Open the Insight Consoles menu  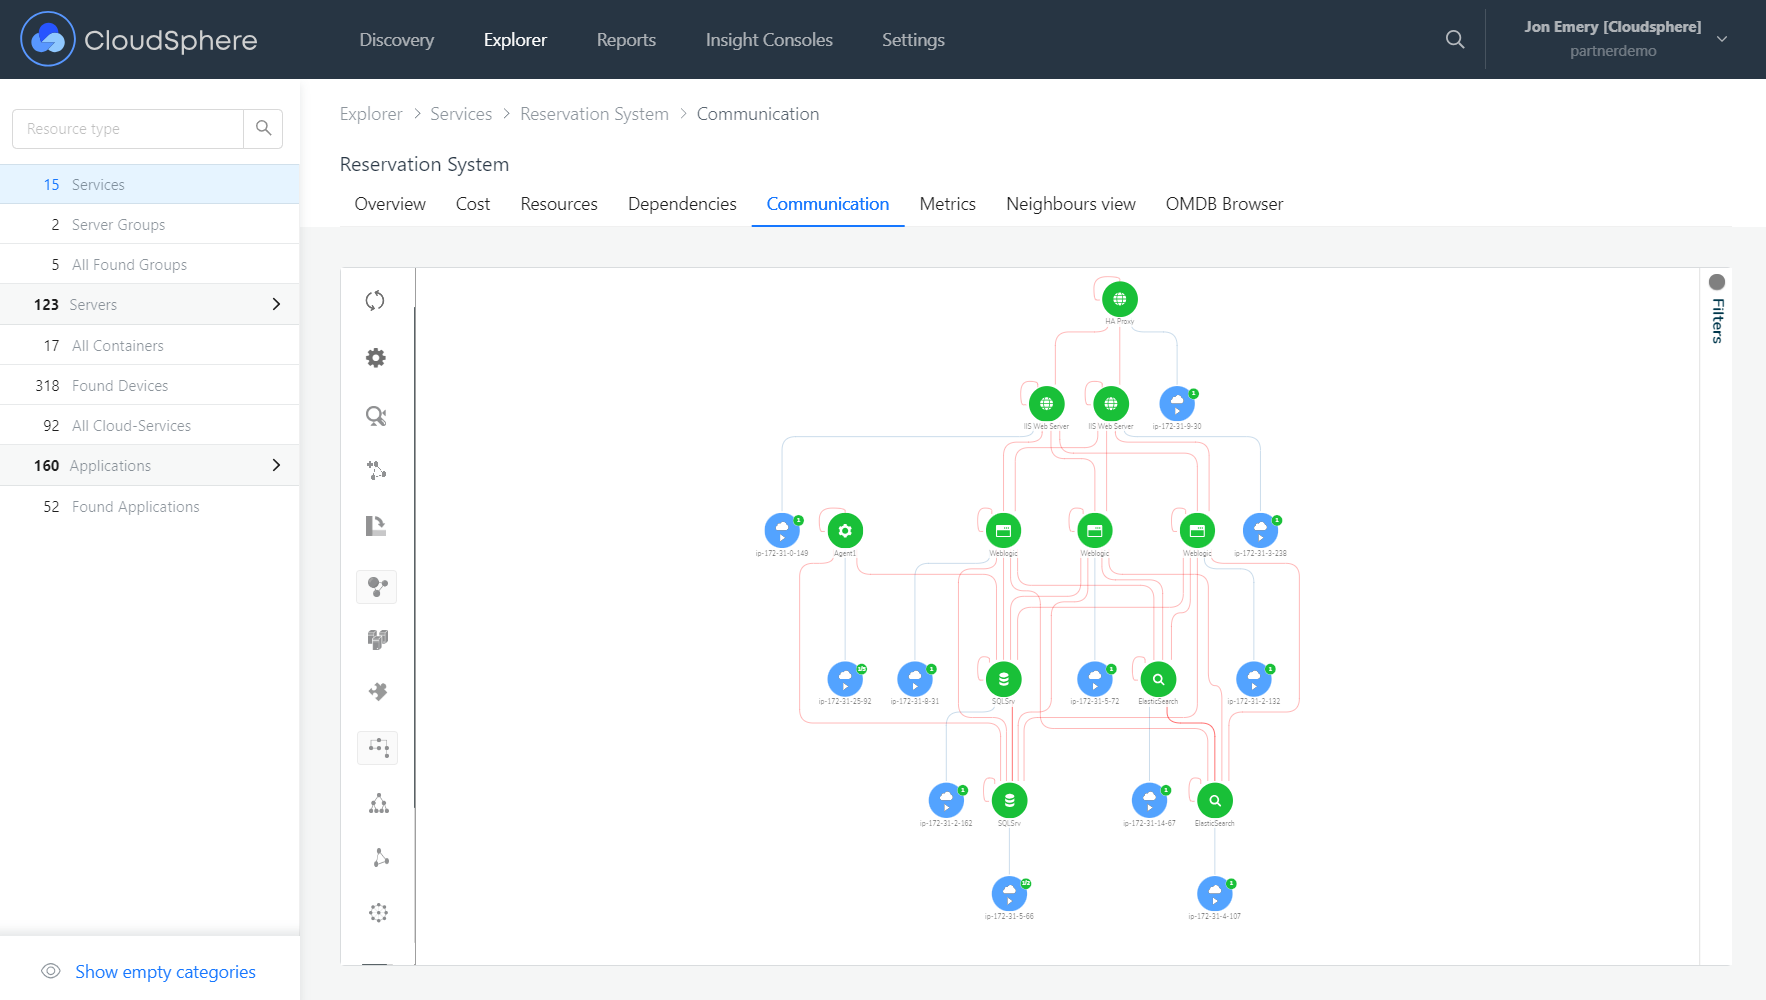point(769,40)
